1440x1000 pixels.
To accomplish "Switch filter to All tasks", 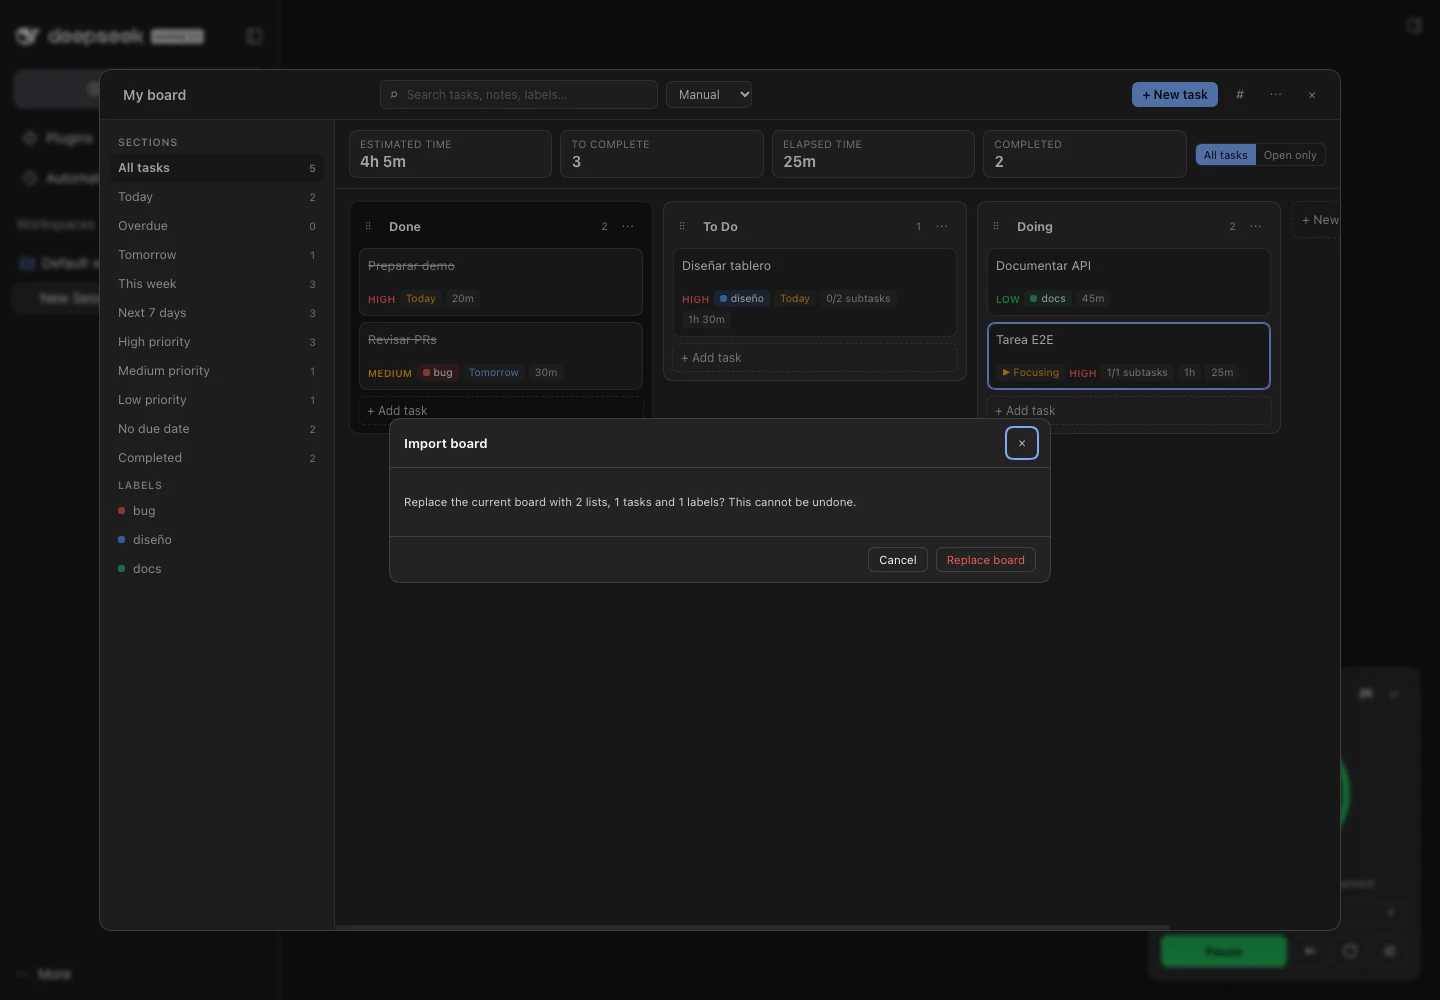I will (x=1226, y=155).
